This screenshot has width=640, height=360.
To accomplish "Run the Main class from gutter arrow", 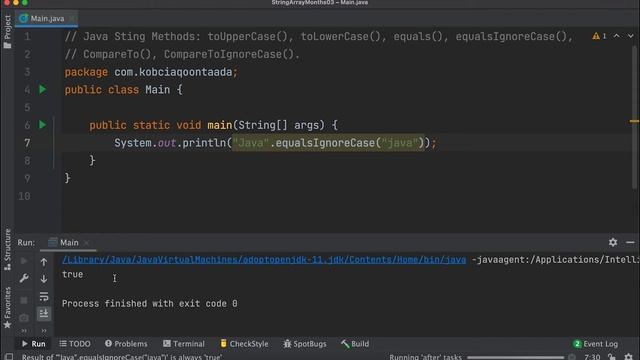I will [x=42, y=89].
